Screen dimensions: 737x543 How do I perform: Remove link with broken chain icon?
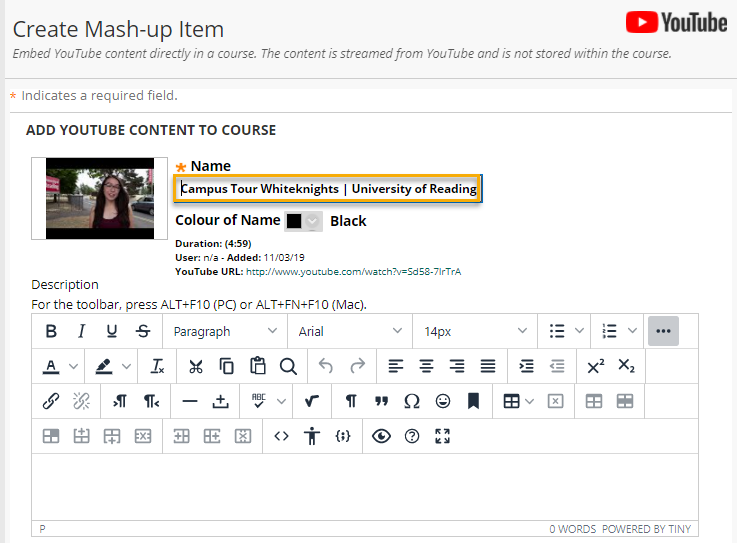click(x=81, y=401)
